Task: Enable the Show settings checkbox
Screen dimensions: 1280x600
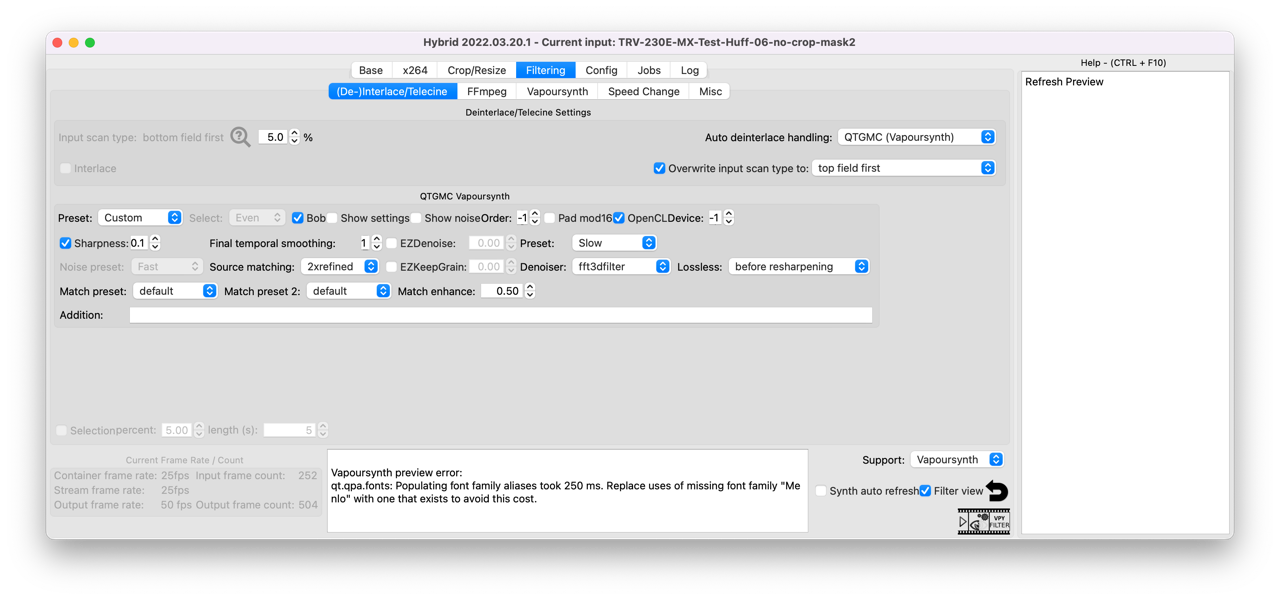Action: click(x=333, y=218)
